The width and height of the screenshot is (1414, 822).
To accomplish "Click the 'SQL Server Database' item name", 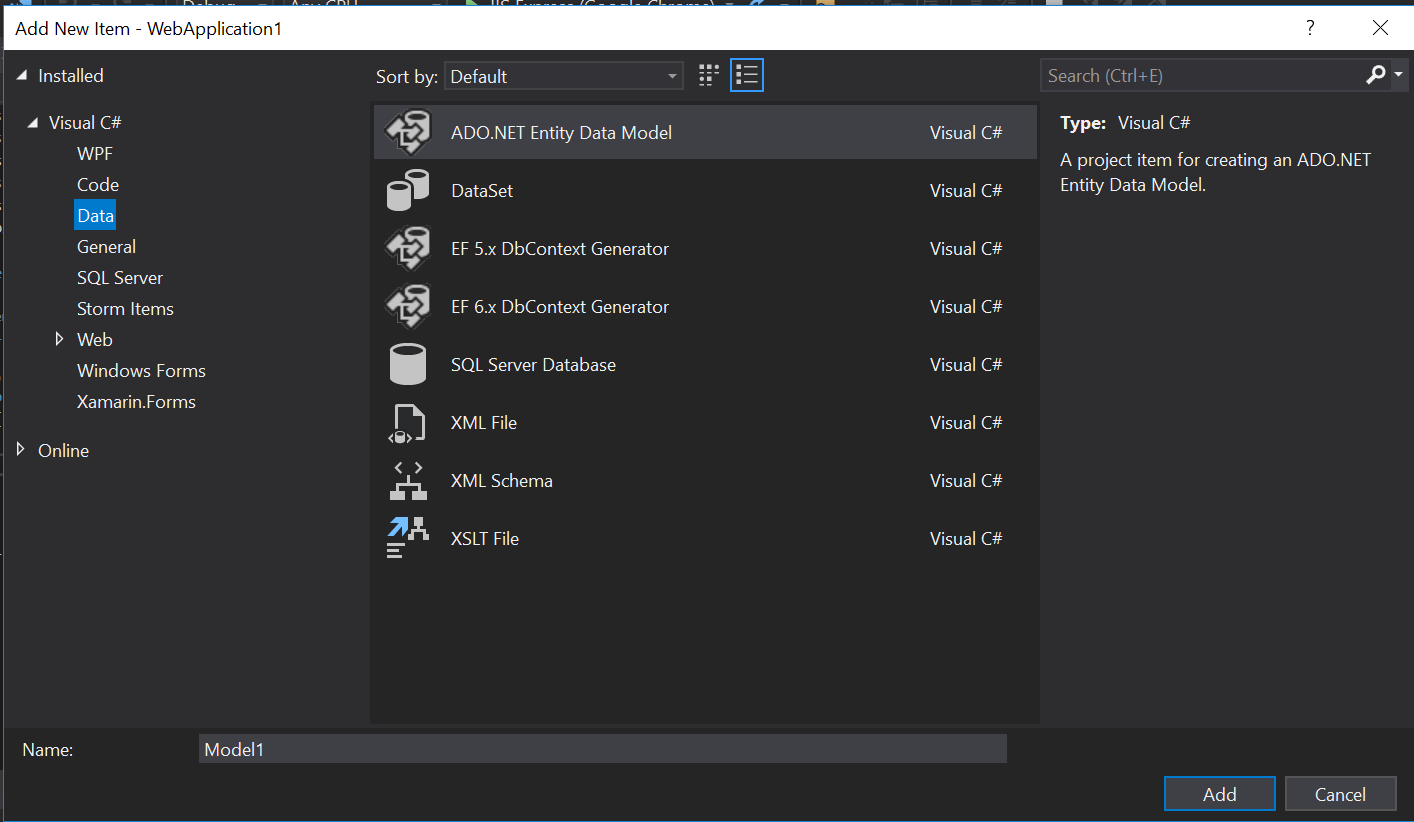I will [x=533, y=364].
